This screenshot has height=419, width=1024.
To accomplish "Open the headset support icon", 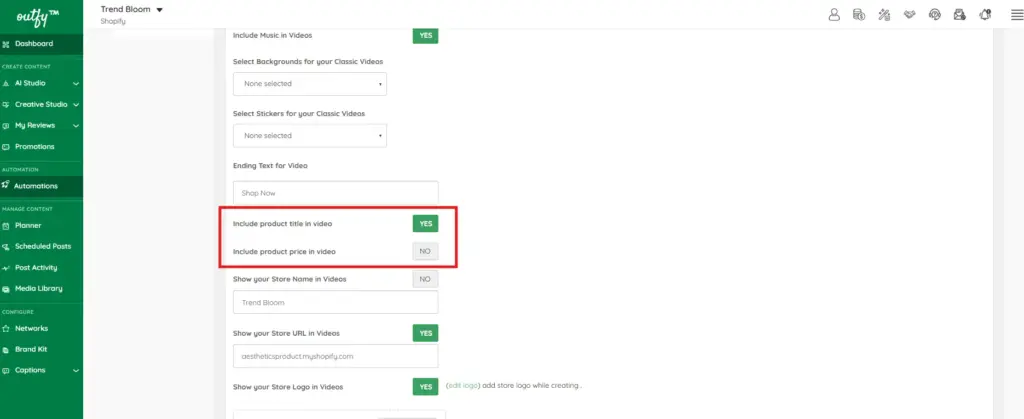I will pos(935,14).
